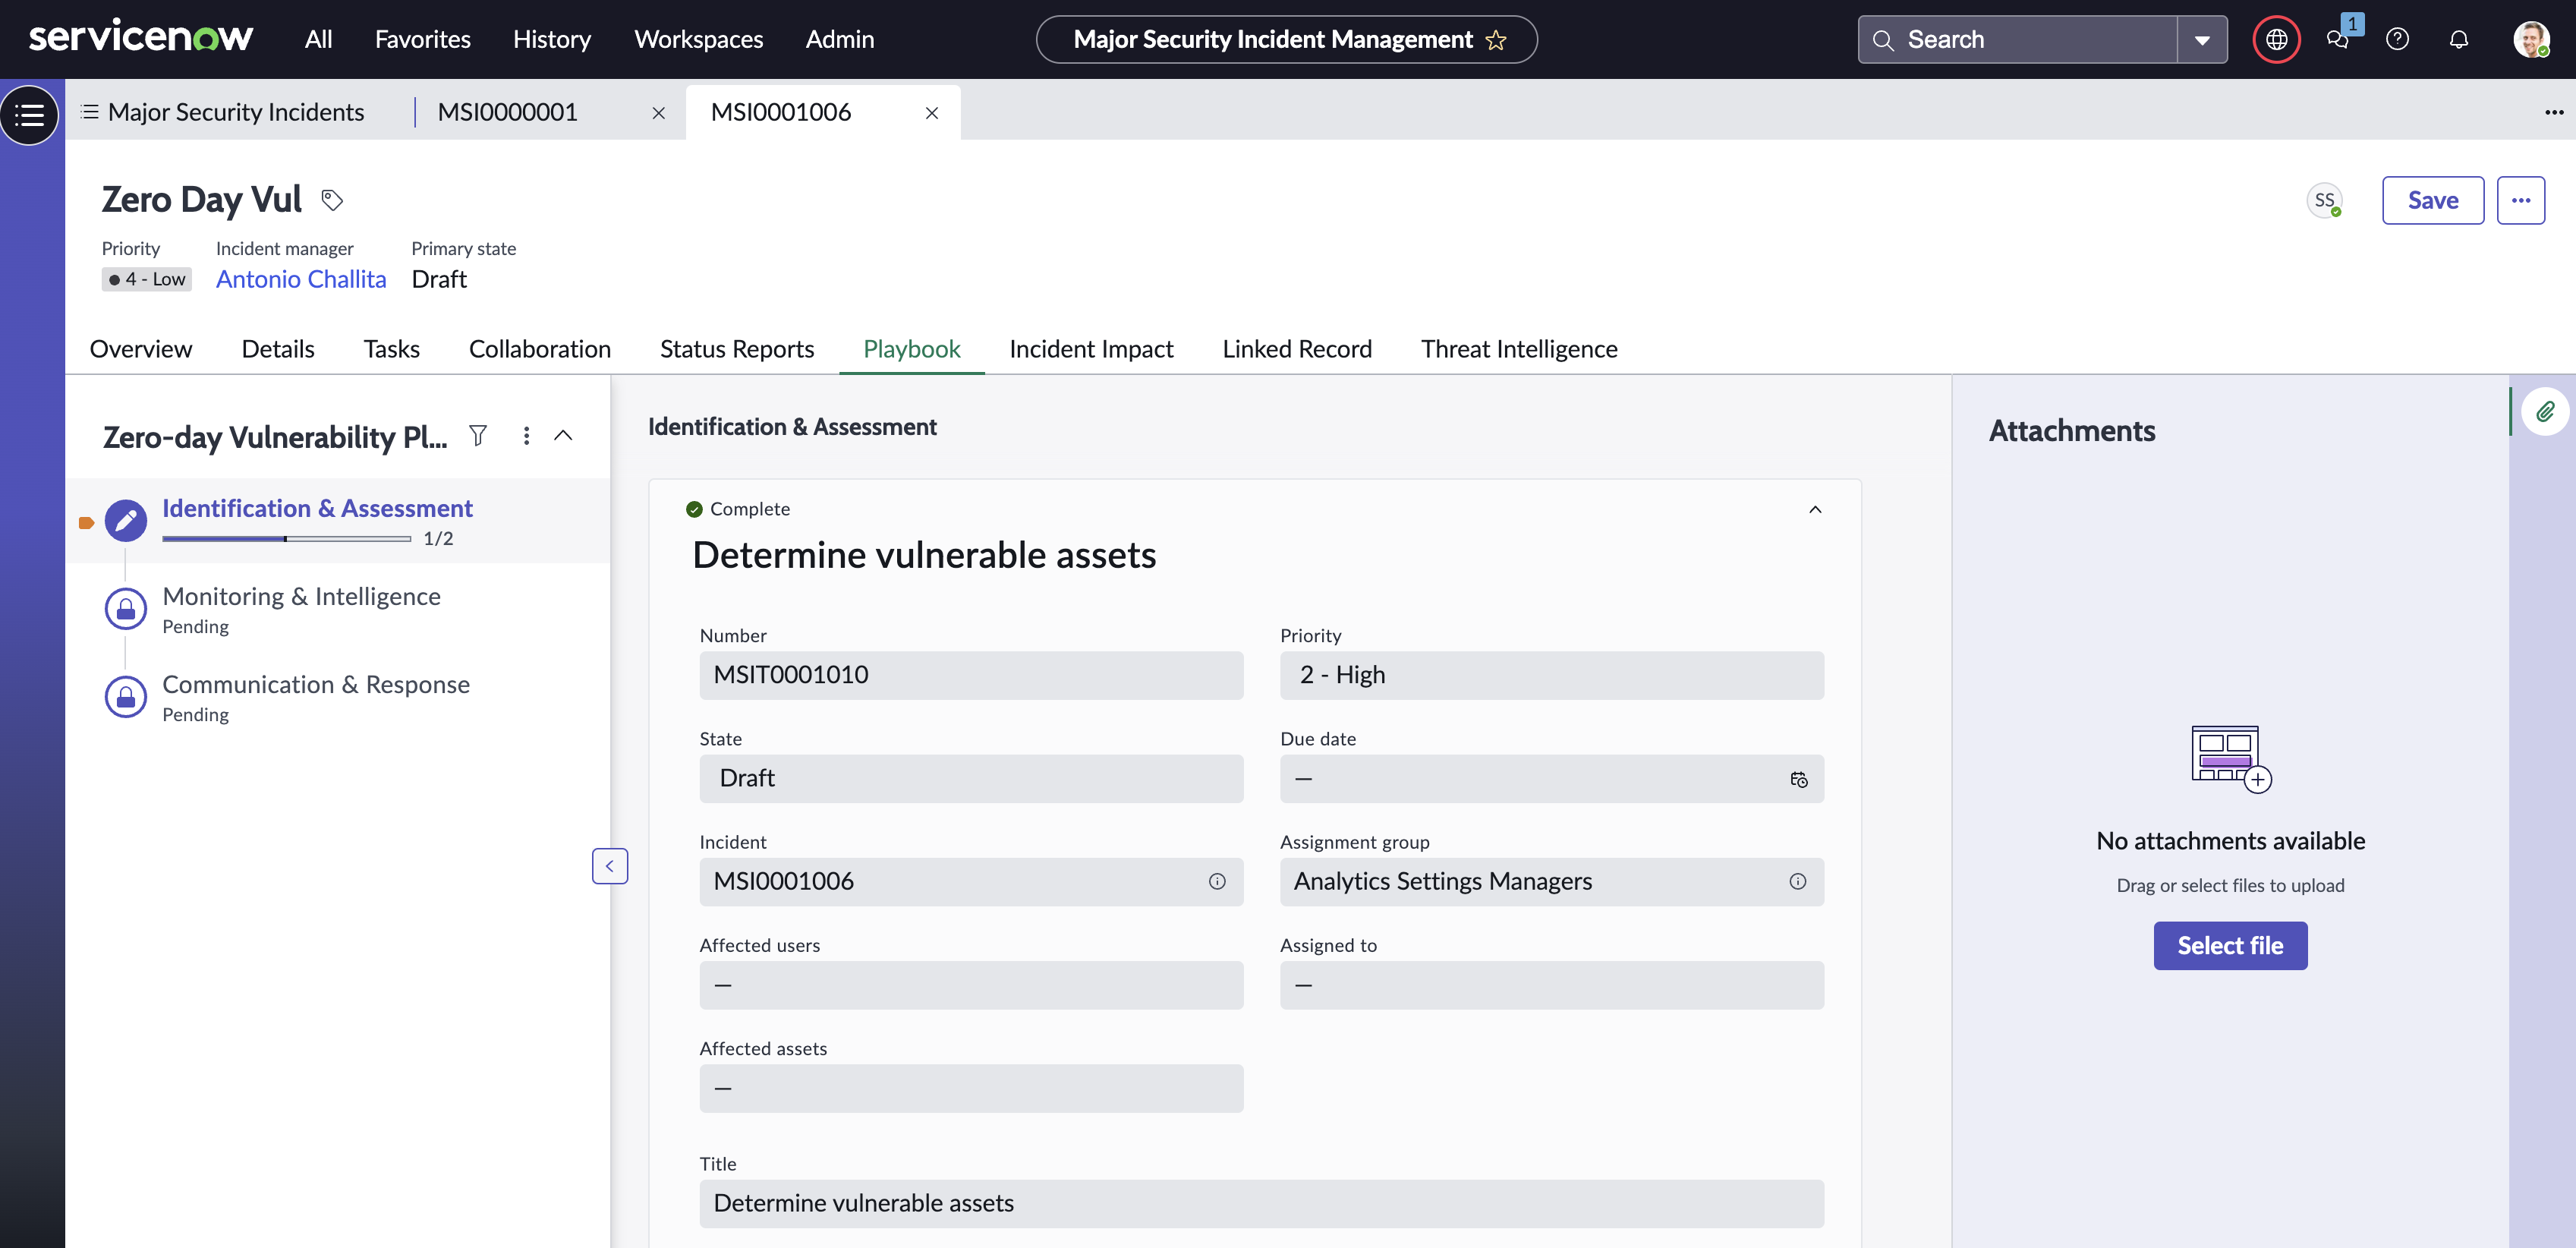2576x1248 pixels.
Task: Open the user profile avatar
Action: pyautogui.click(x=2532, y=40)
